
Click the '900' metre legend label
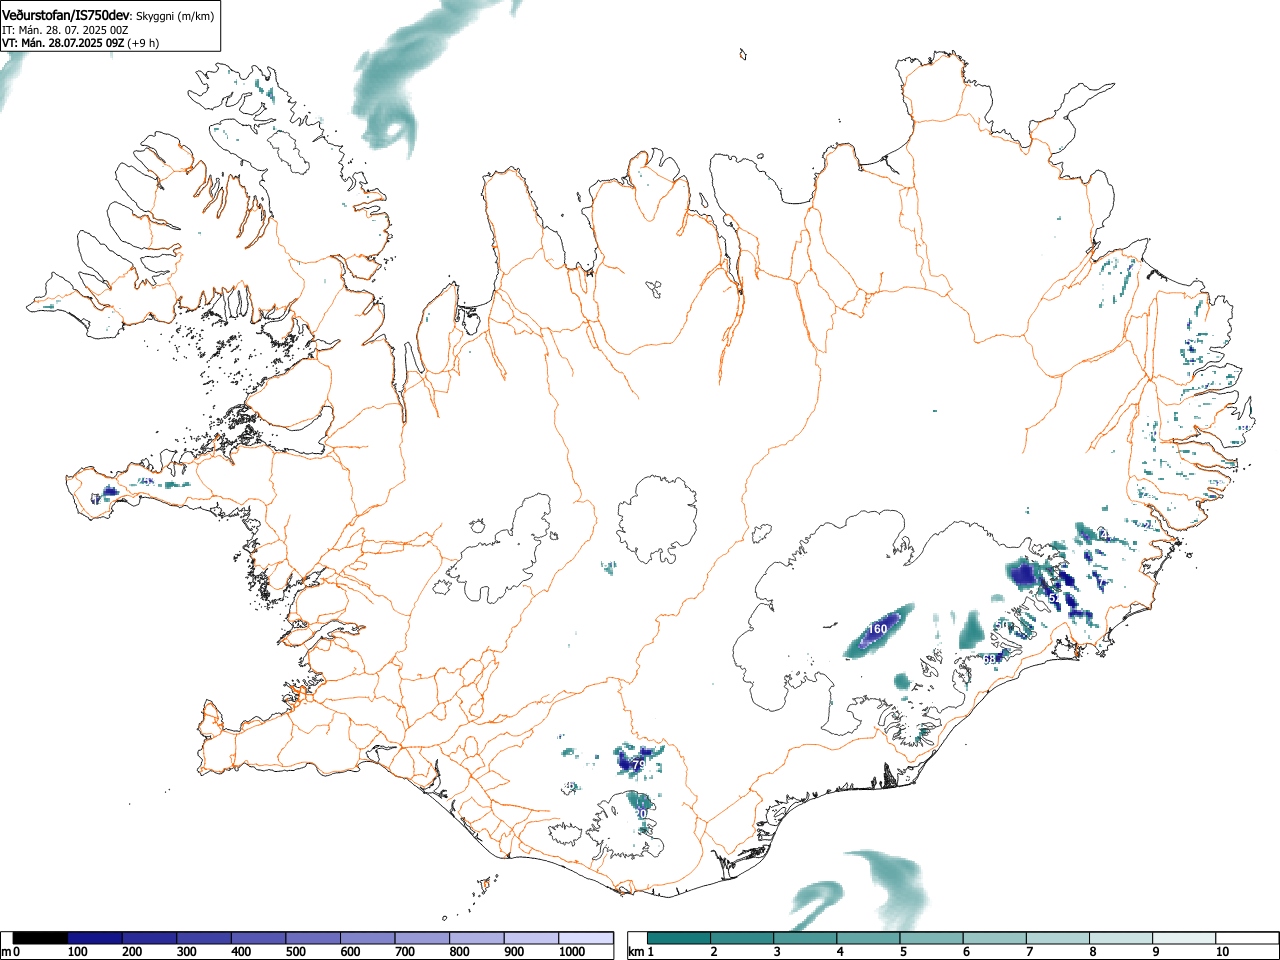point(514,952)
